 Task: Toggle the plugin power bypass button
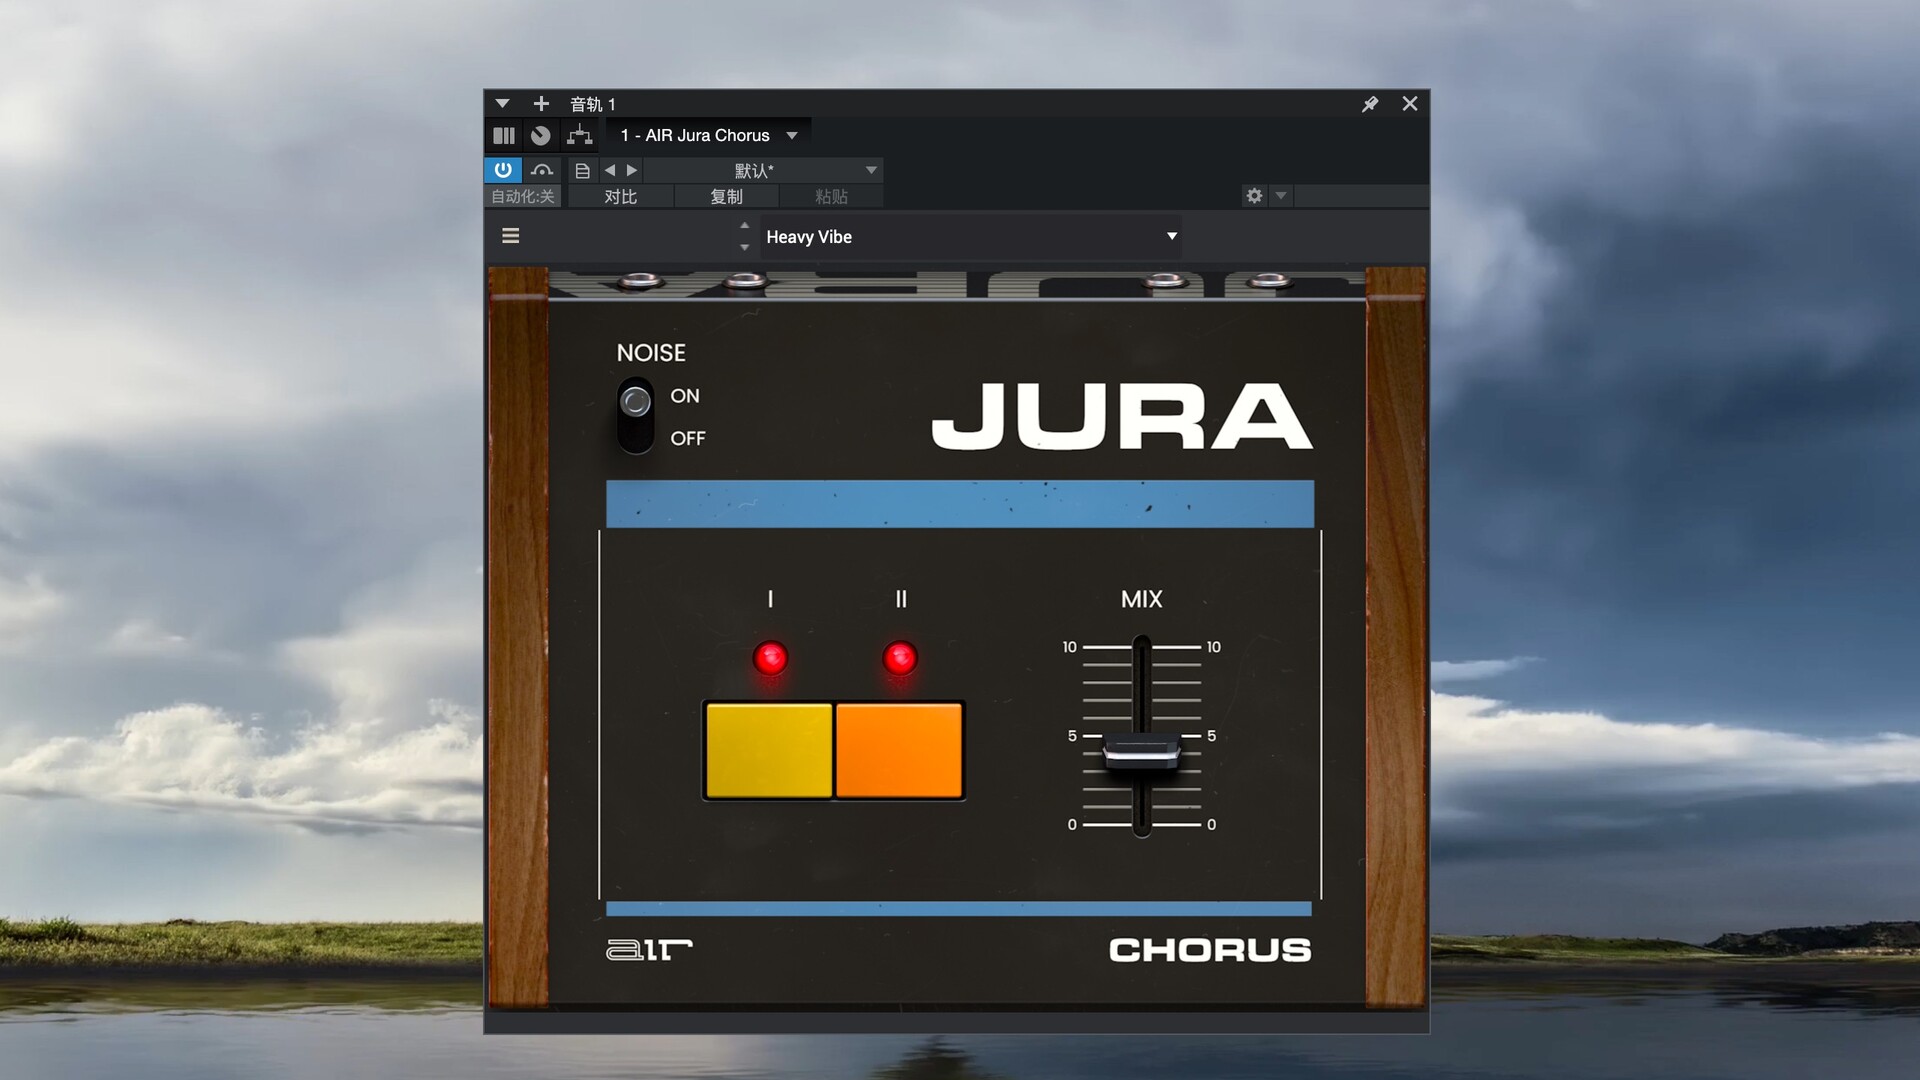coord(503,170)
